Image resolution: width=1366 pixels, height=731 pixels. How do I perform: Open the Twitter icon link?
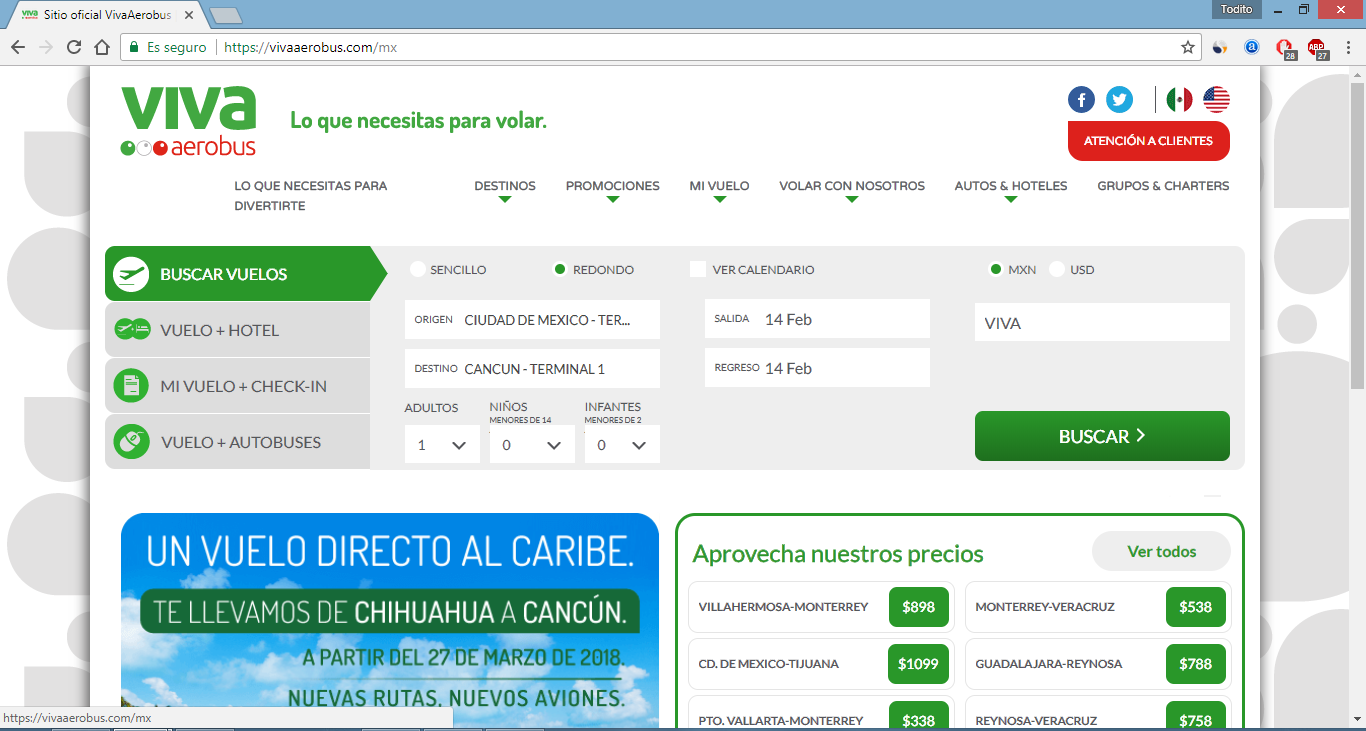pos(1120,100)
